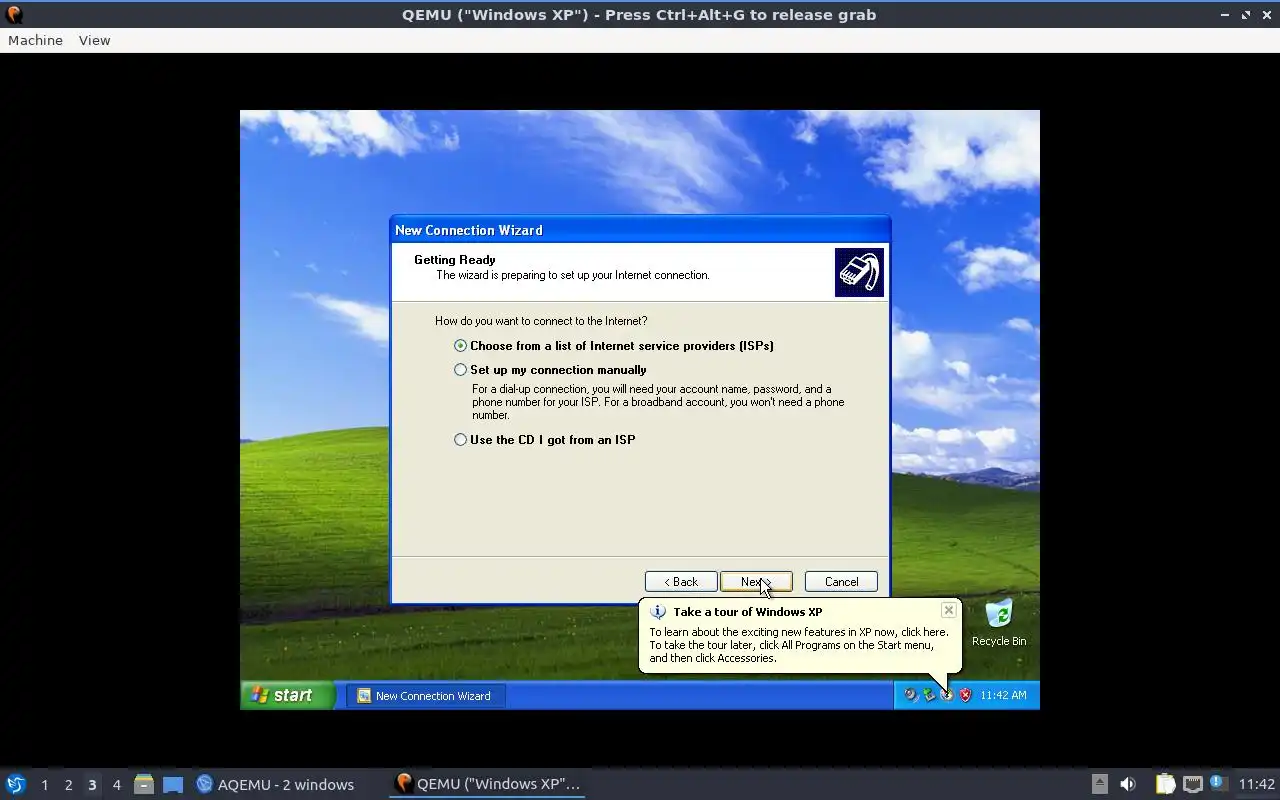1280x800 pixels.
Task: Select 'Set up my connection manually' option
Action: [x=550, y=370]
